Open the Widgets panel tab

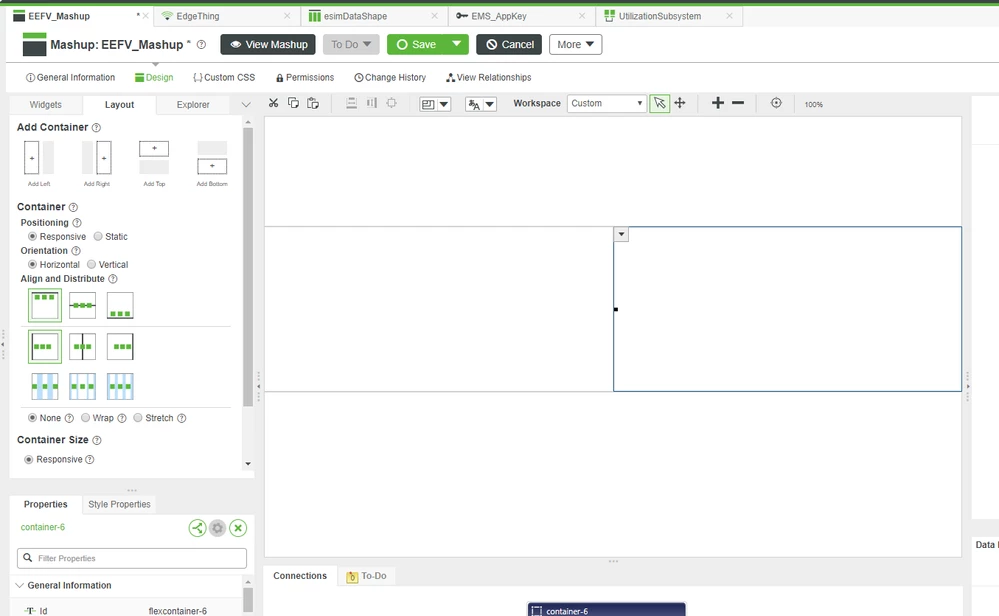pyautogui.click(x=46, y=104)
